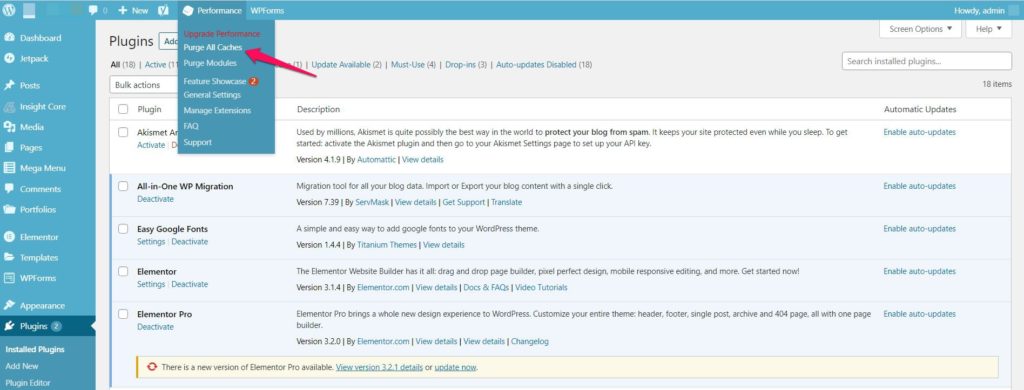Open the Dashboard gauge icon in sidebar

(9, 38)
